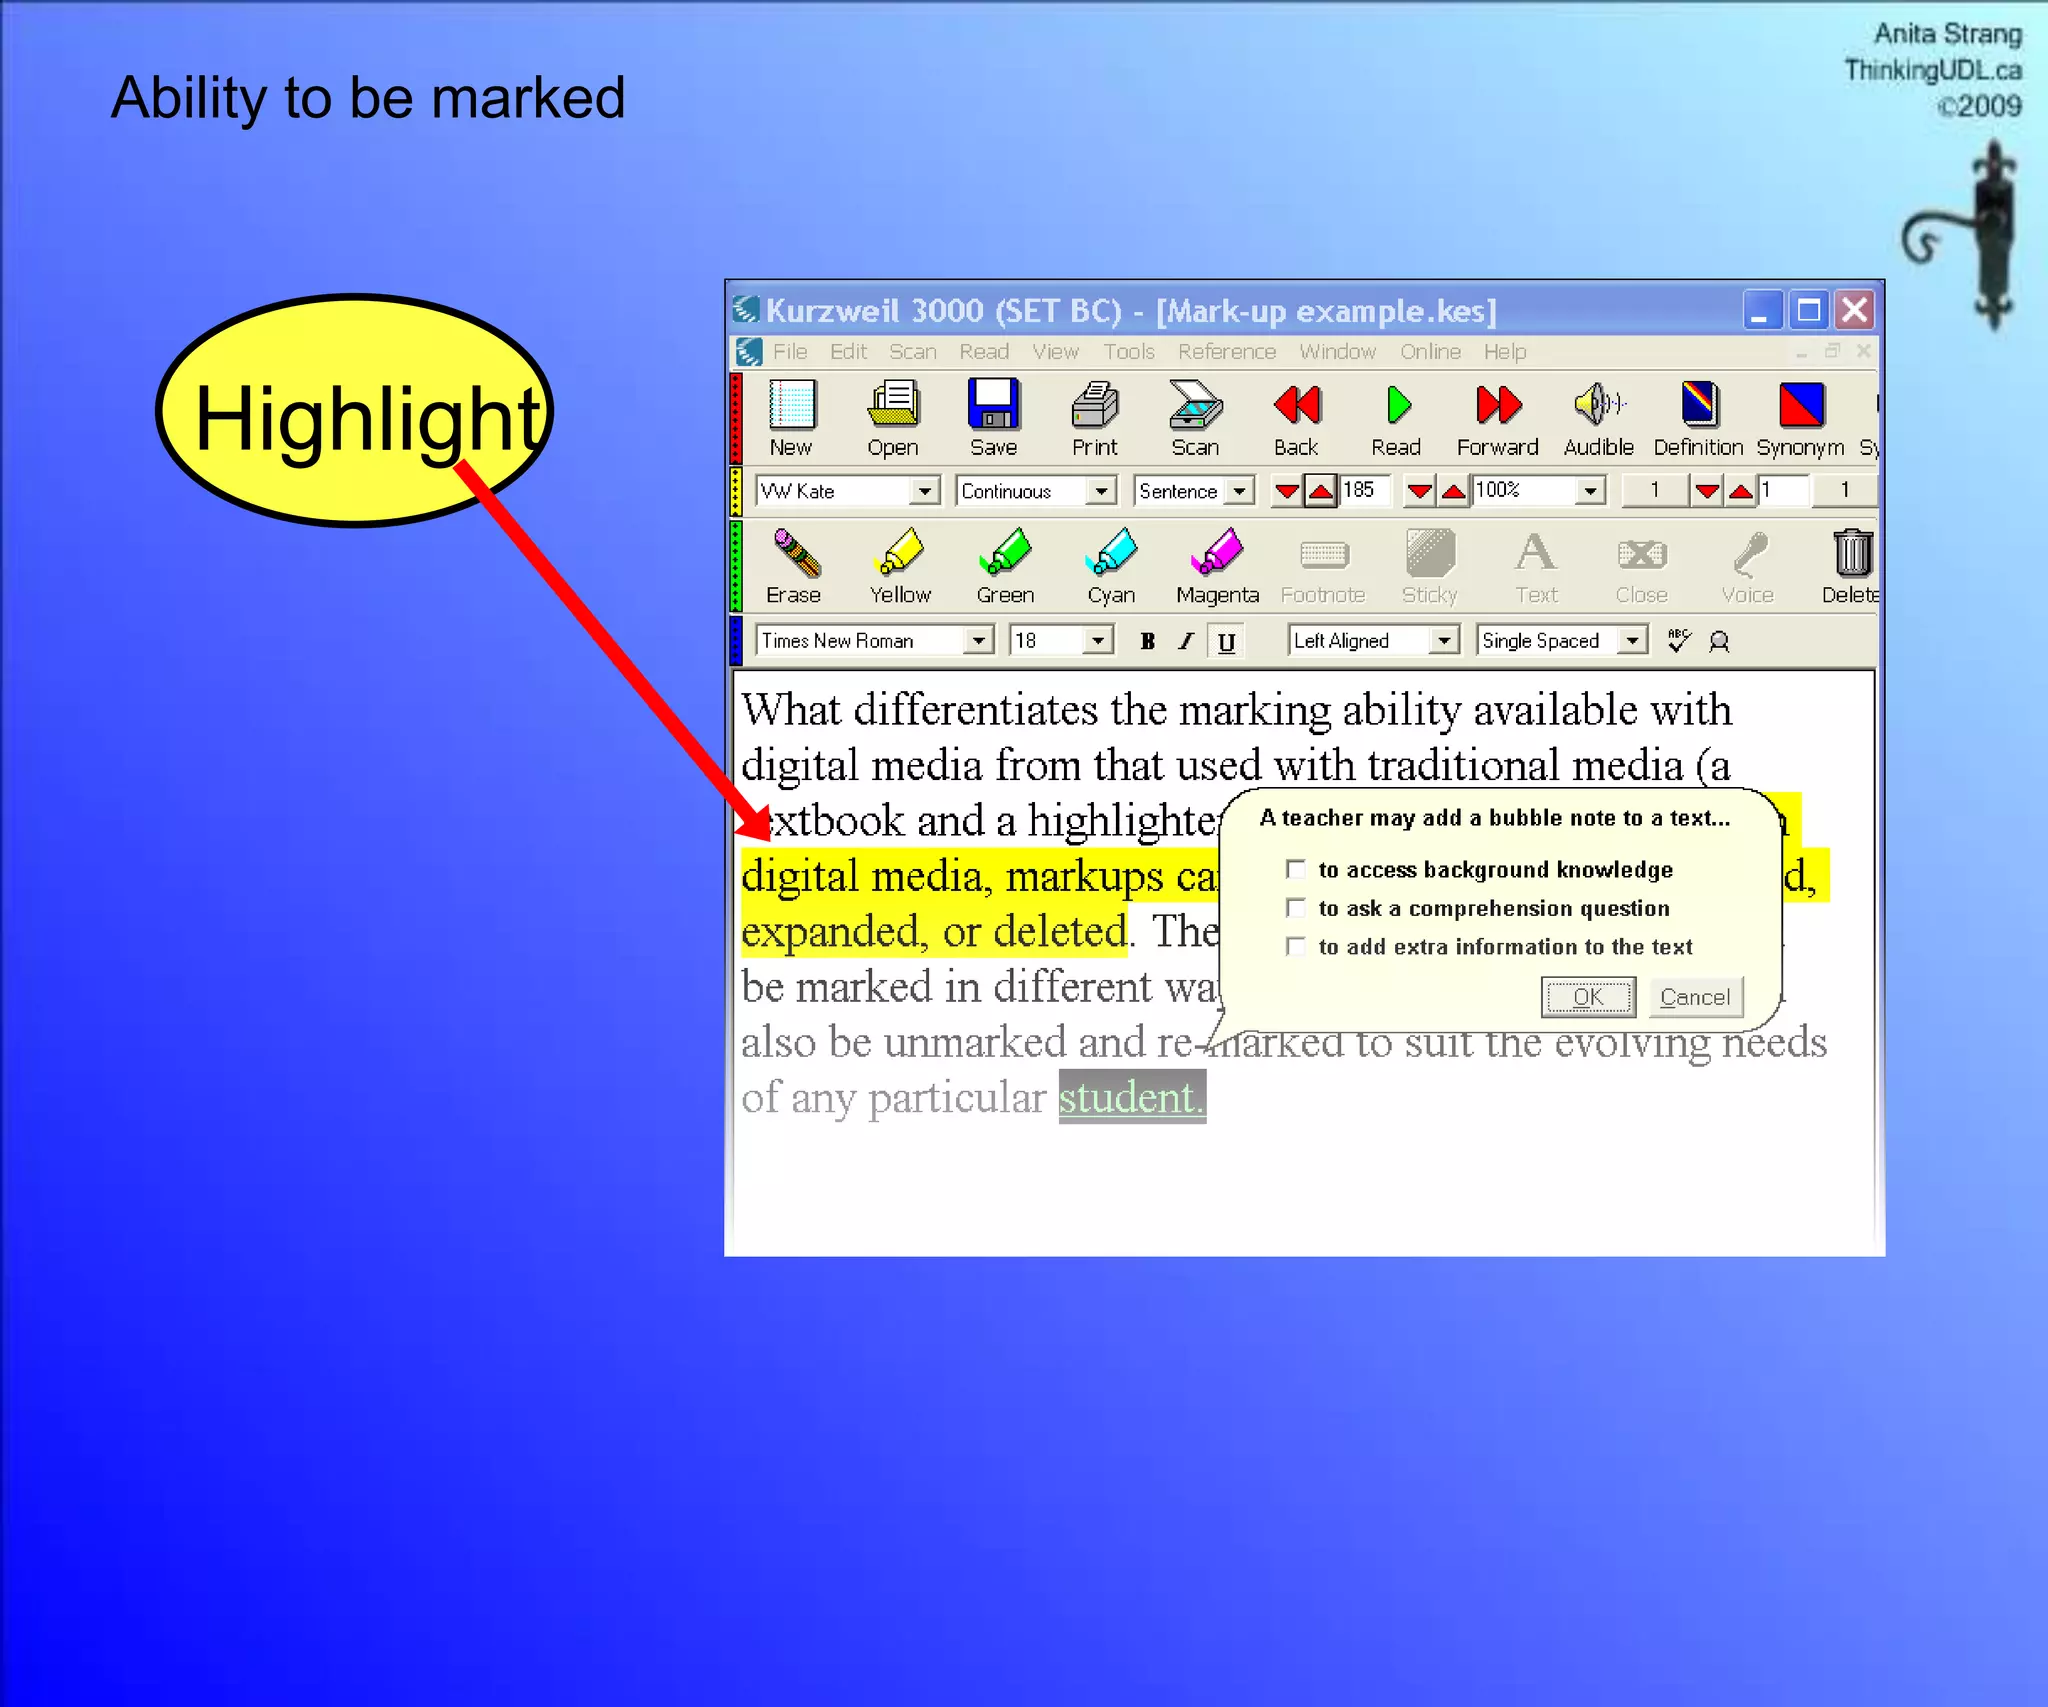Viewport: 2048px width, 1707px height.
Task: Open the Tools menu
Action: (1129, 352)
